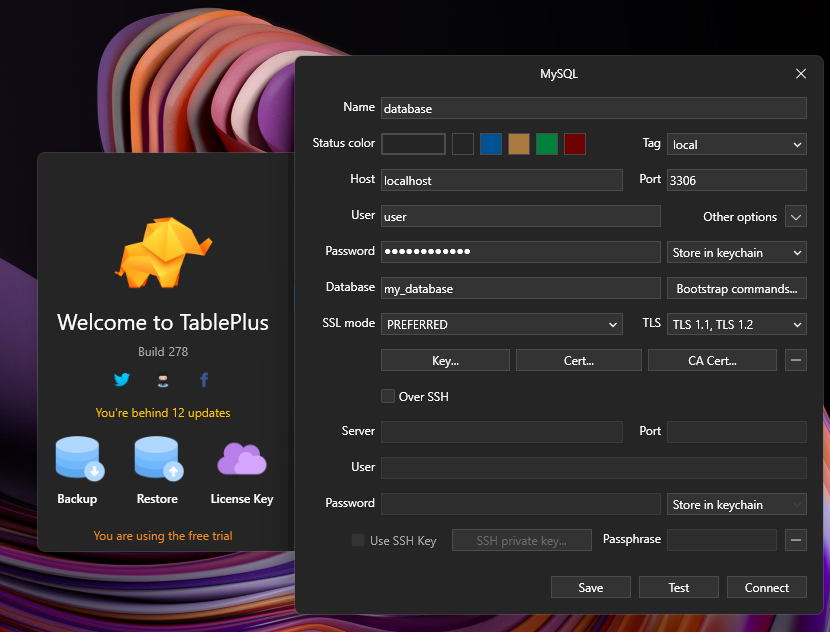
Task: Click the SSH private key button
Action: pos(521,540)
